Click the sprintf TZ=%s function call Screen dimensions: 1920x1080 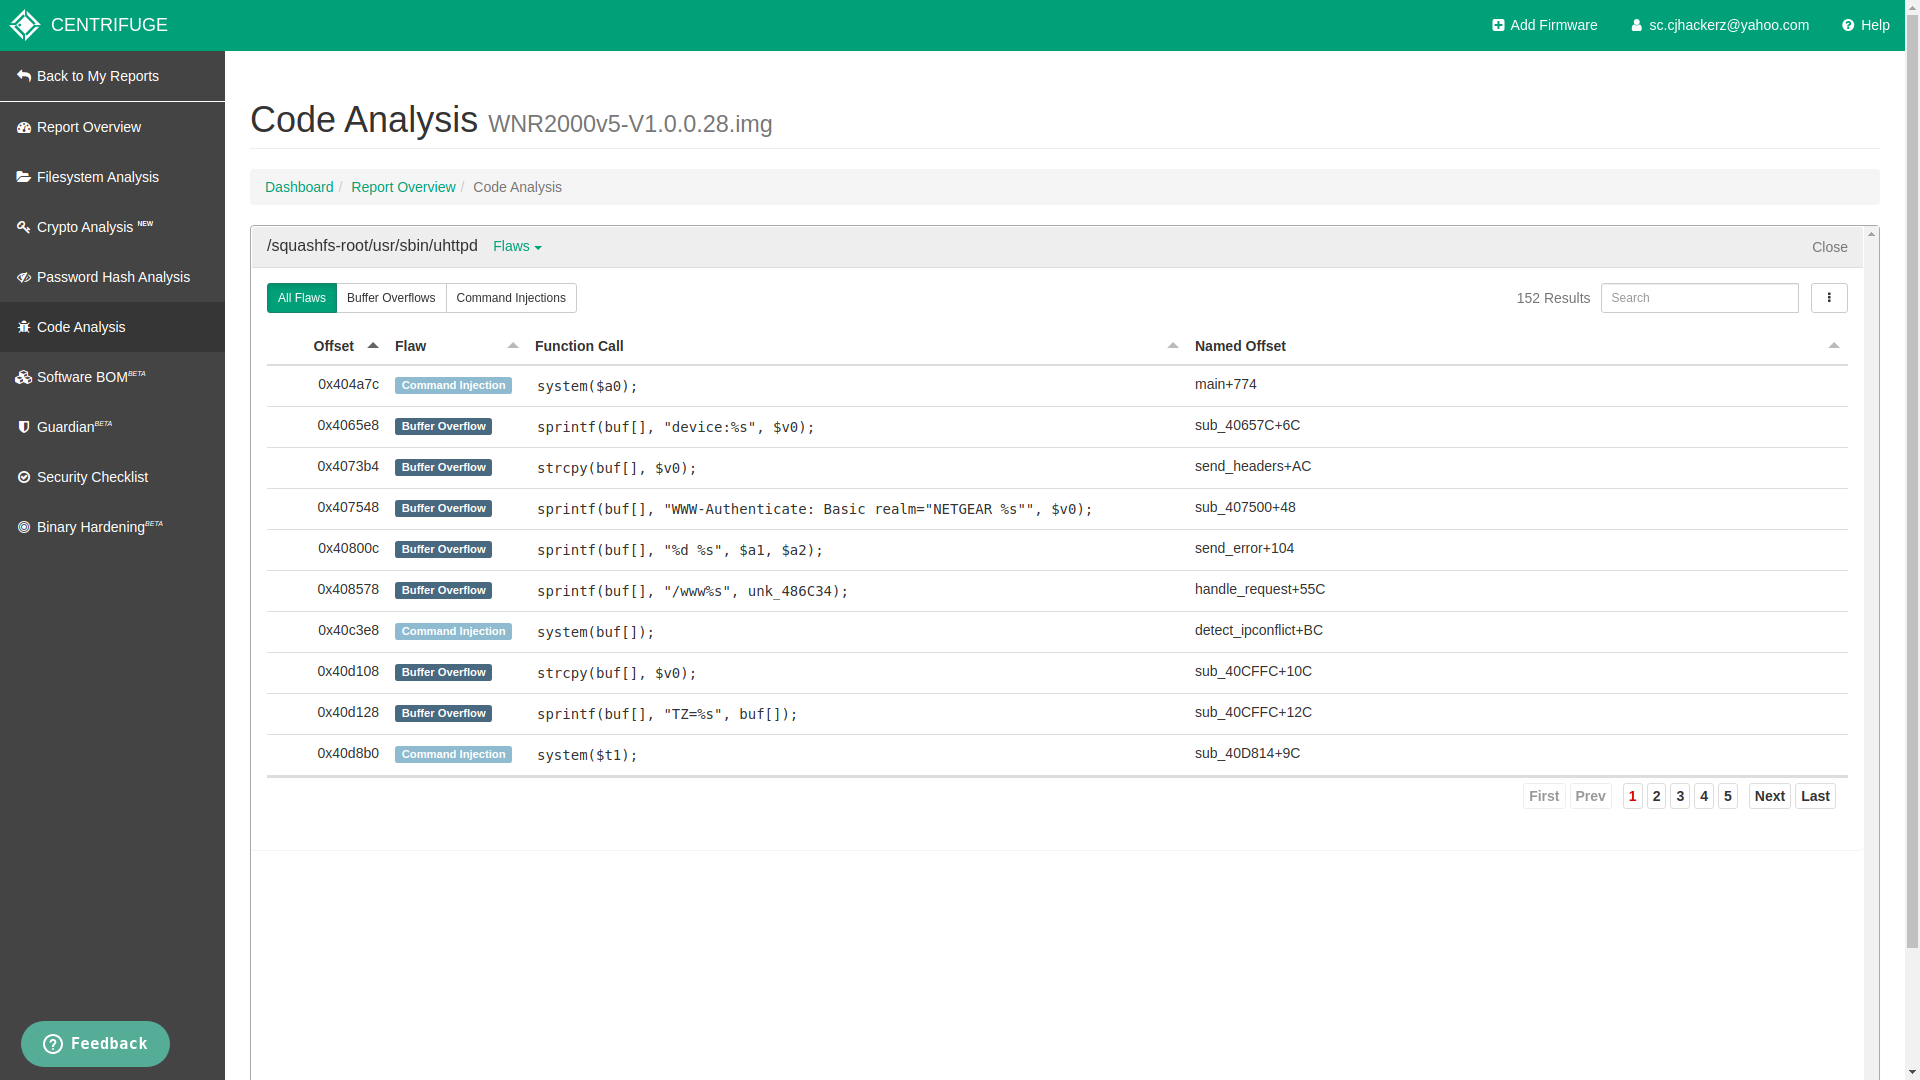(667, 714)
